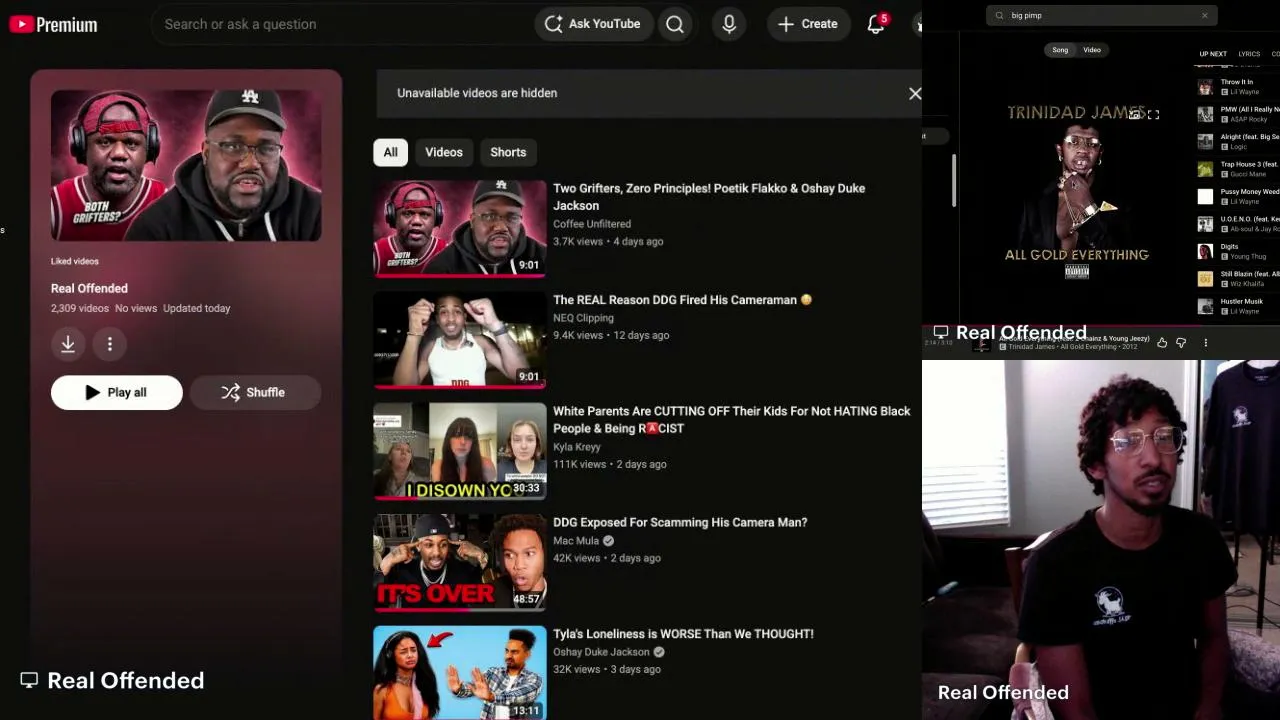Clear the 'big pimp' search in YouTube Music

coord(1204,15)
